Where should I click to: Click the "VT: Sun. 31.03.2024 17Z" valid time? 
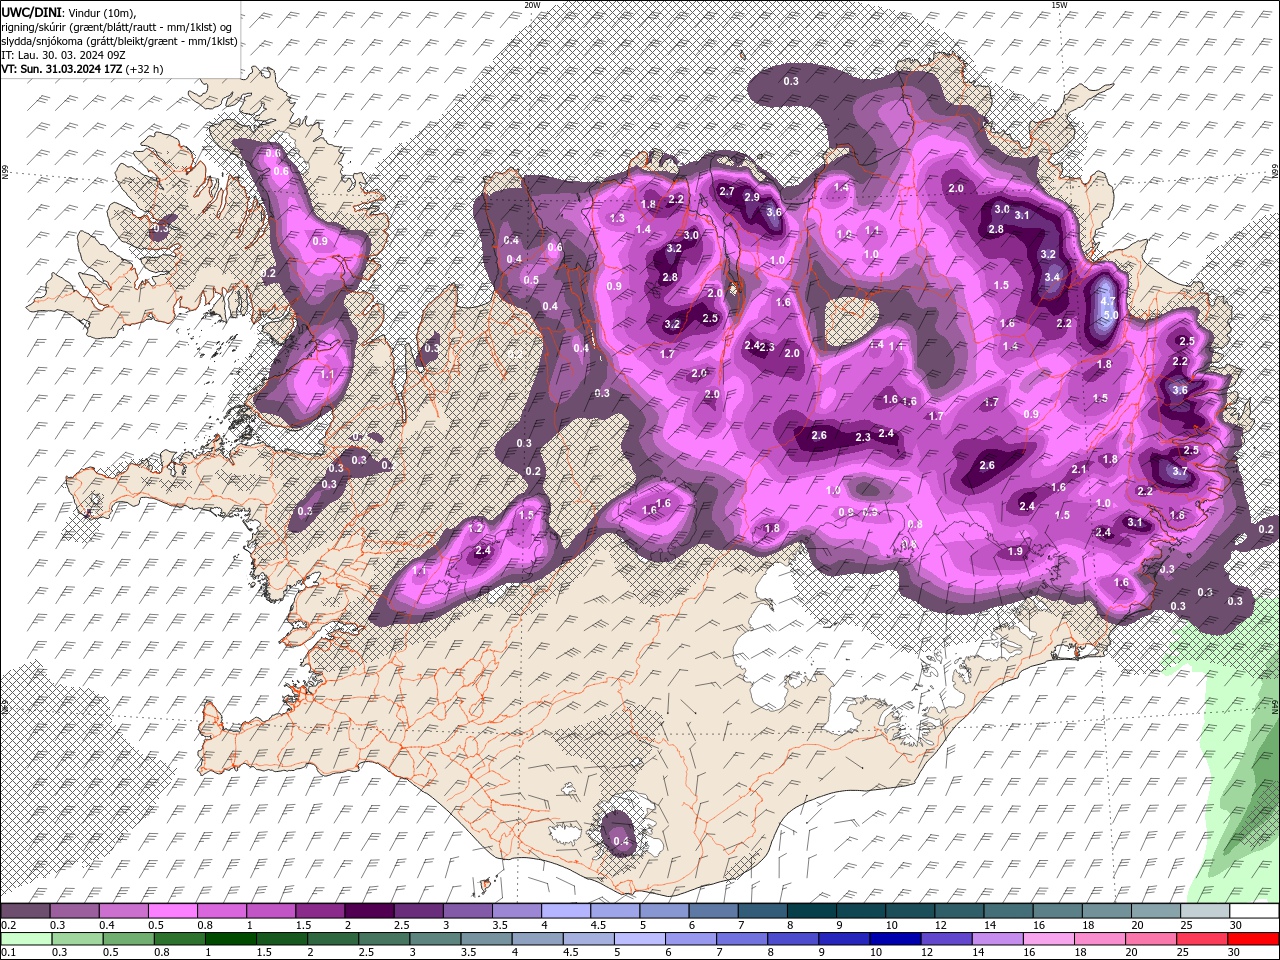[x=61, y=69]
